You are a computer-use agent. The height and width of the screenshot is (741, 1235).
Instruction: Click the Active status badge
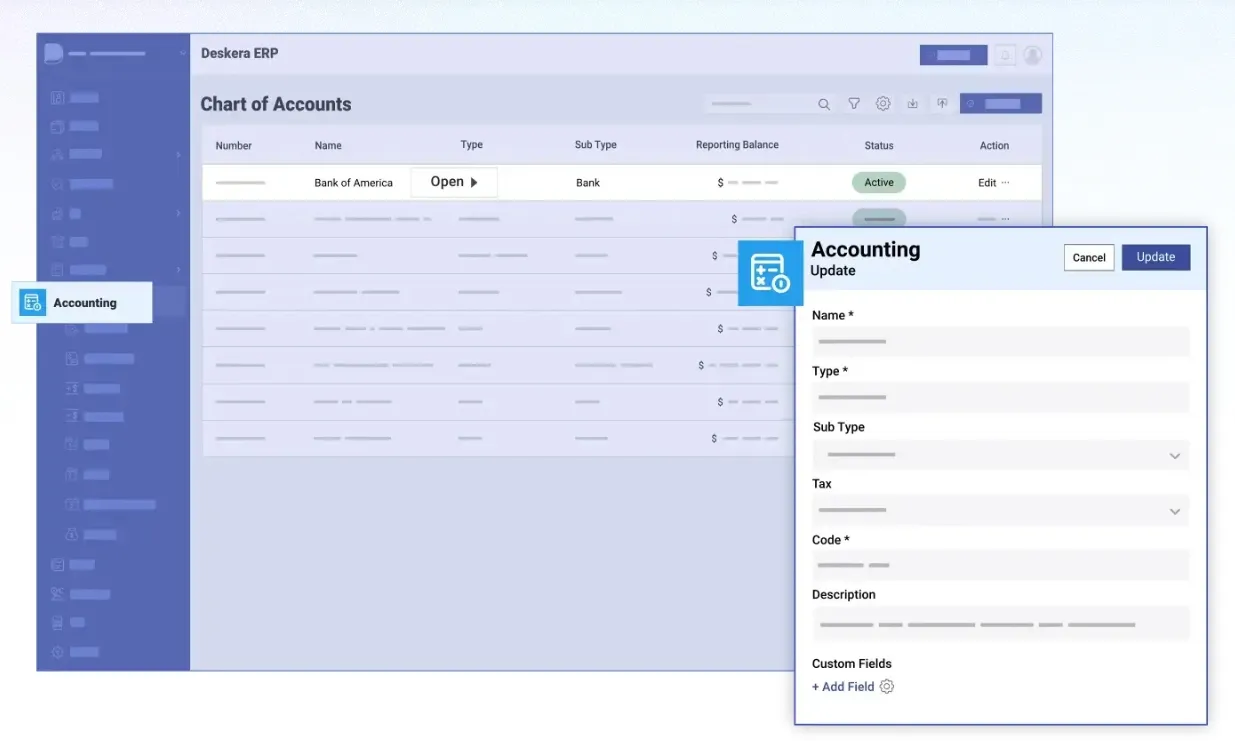(x=879, y=183)
